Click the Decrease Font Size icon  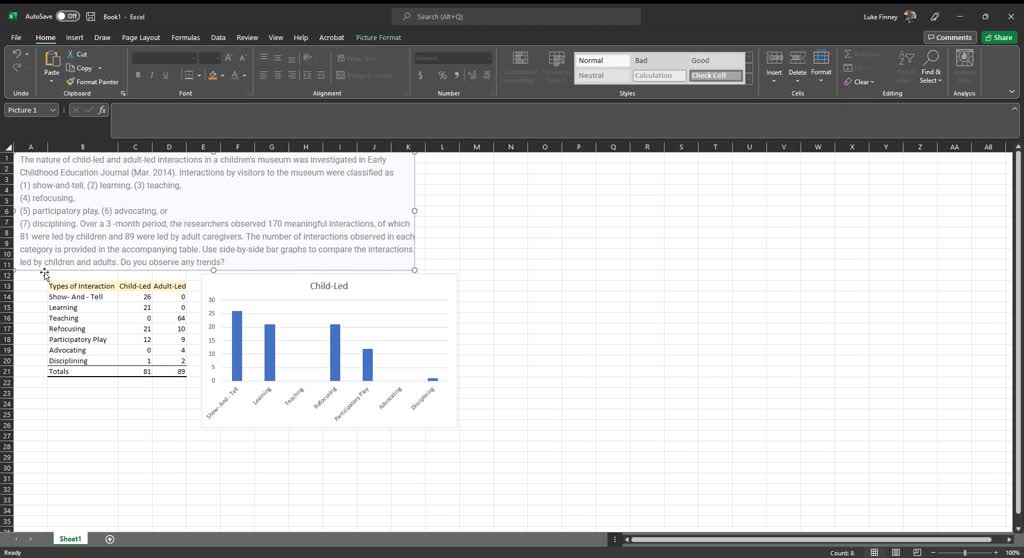coord(242,58)
